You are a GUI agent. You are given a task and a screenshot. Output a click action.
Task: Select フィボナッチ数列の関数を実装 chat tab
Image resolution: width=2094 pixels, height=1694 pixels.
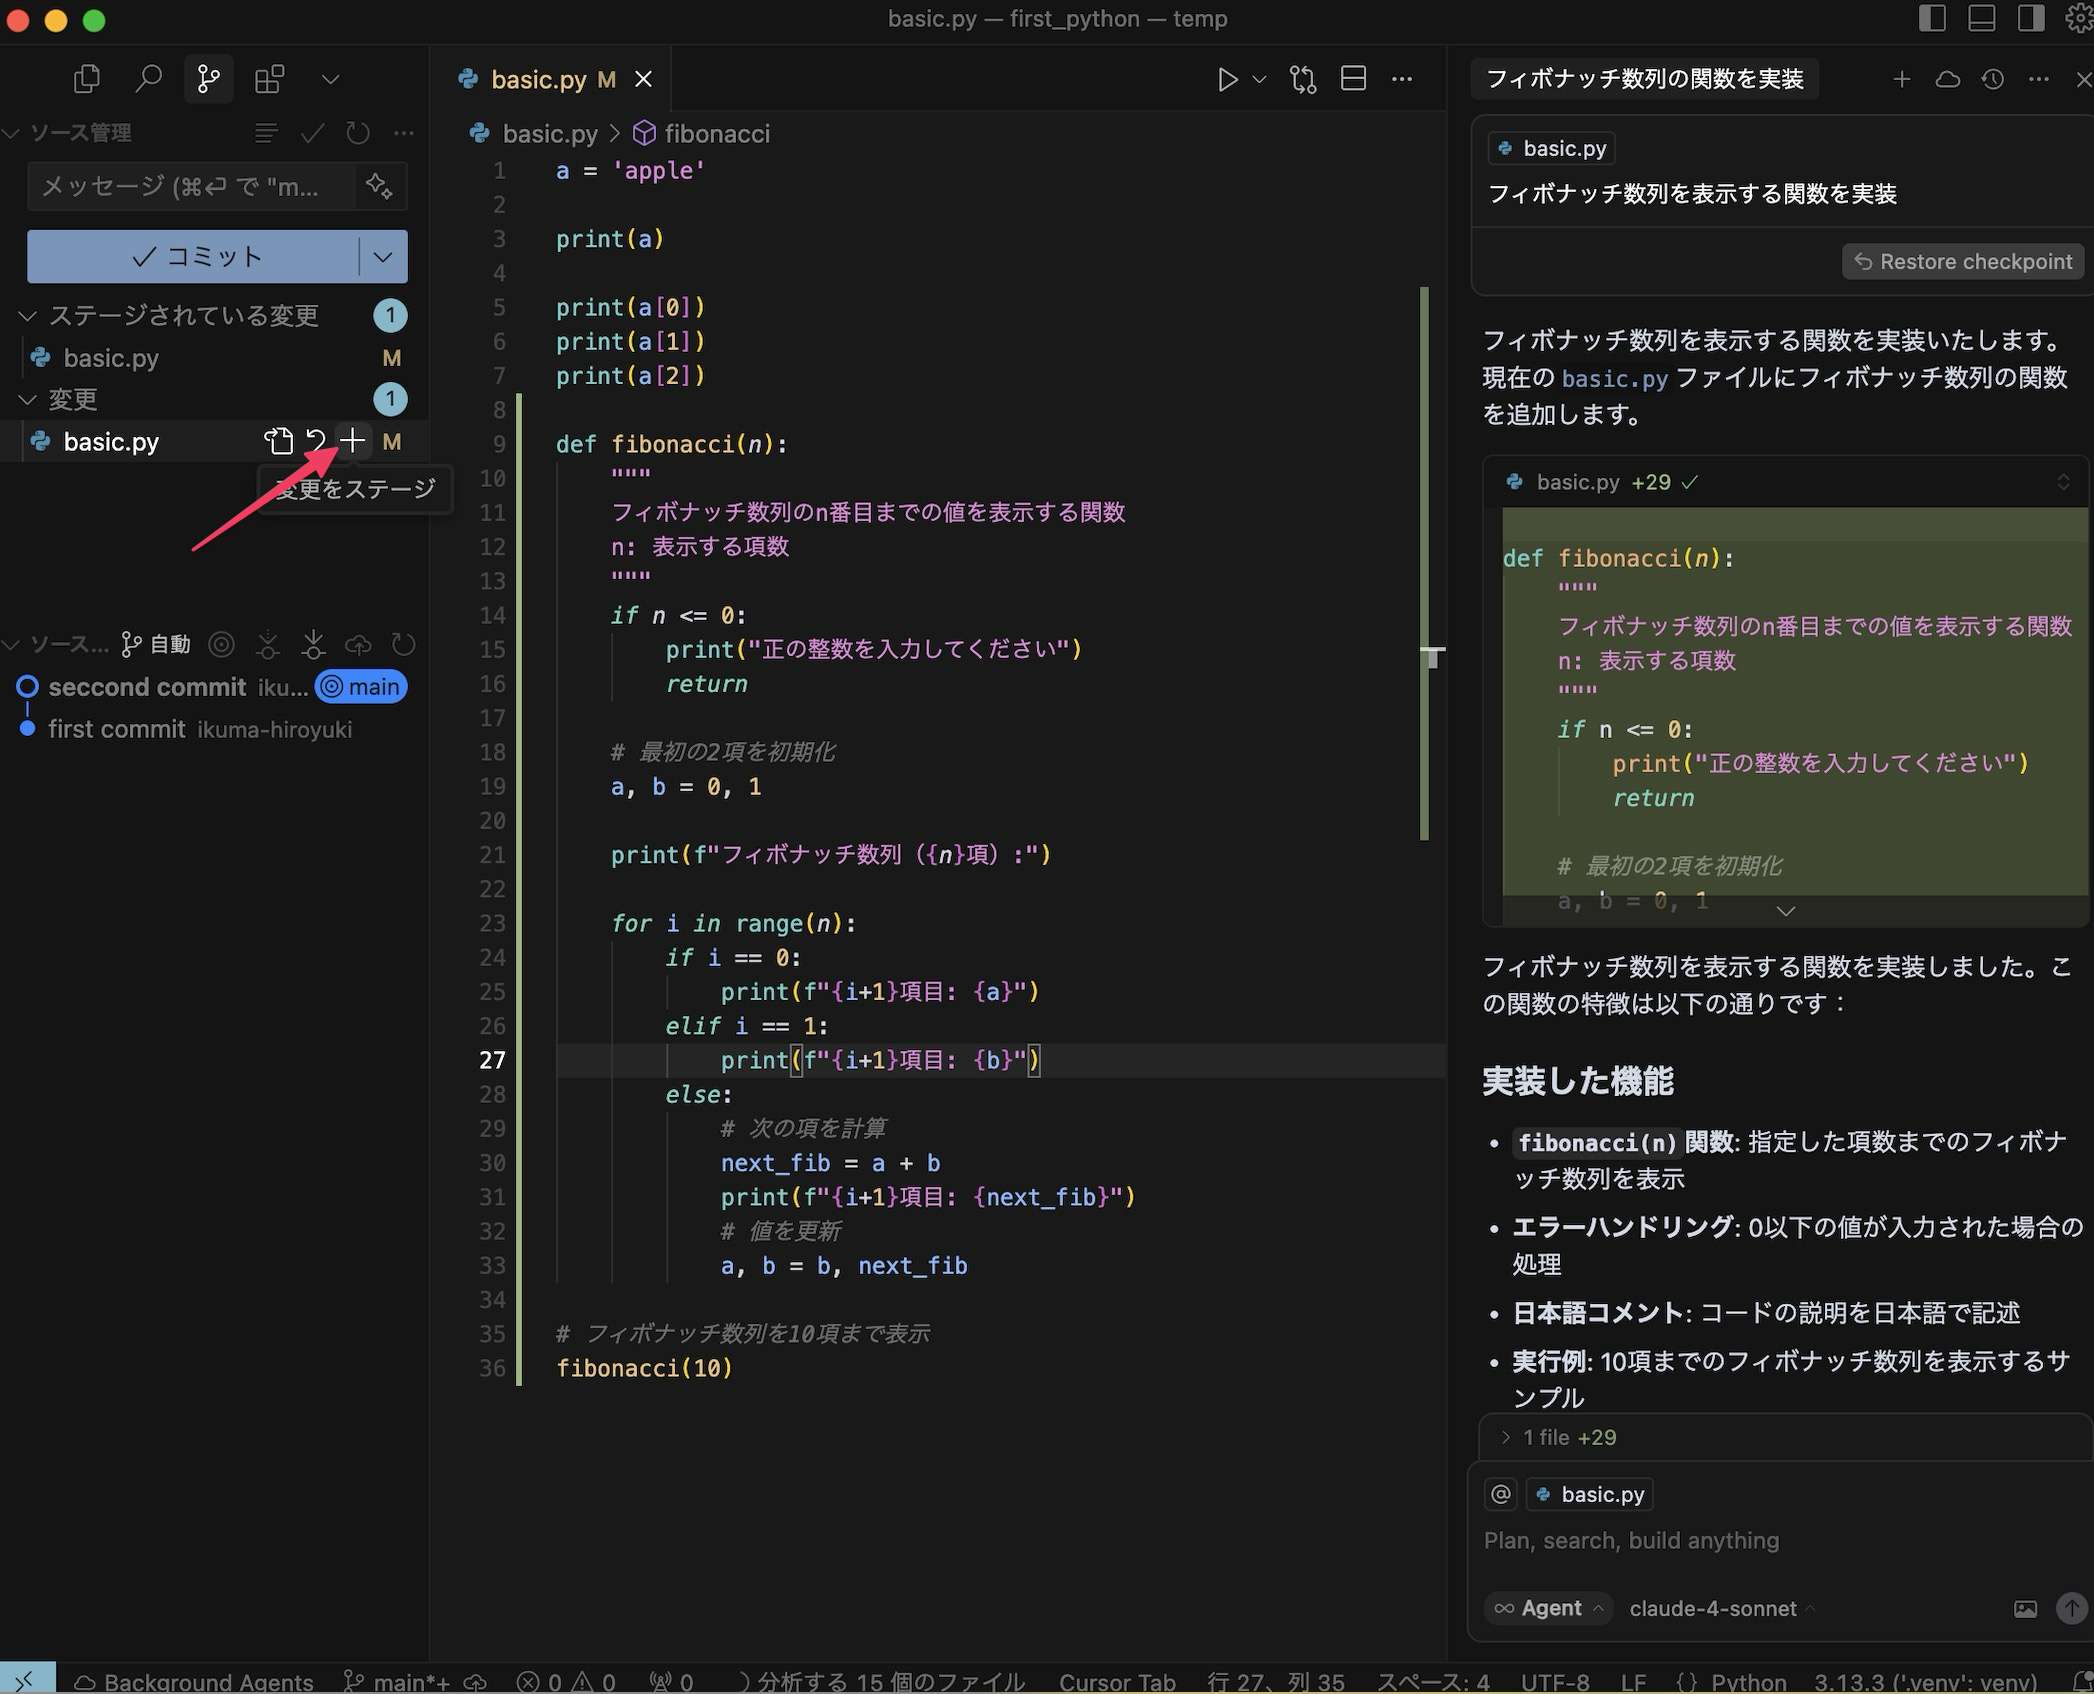pyautogui.click(x=1644, y=79)
